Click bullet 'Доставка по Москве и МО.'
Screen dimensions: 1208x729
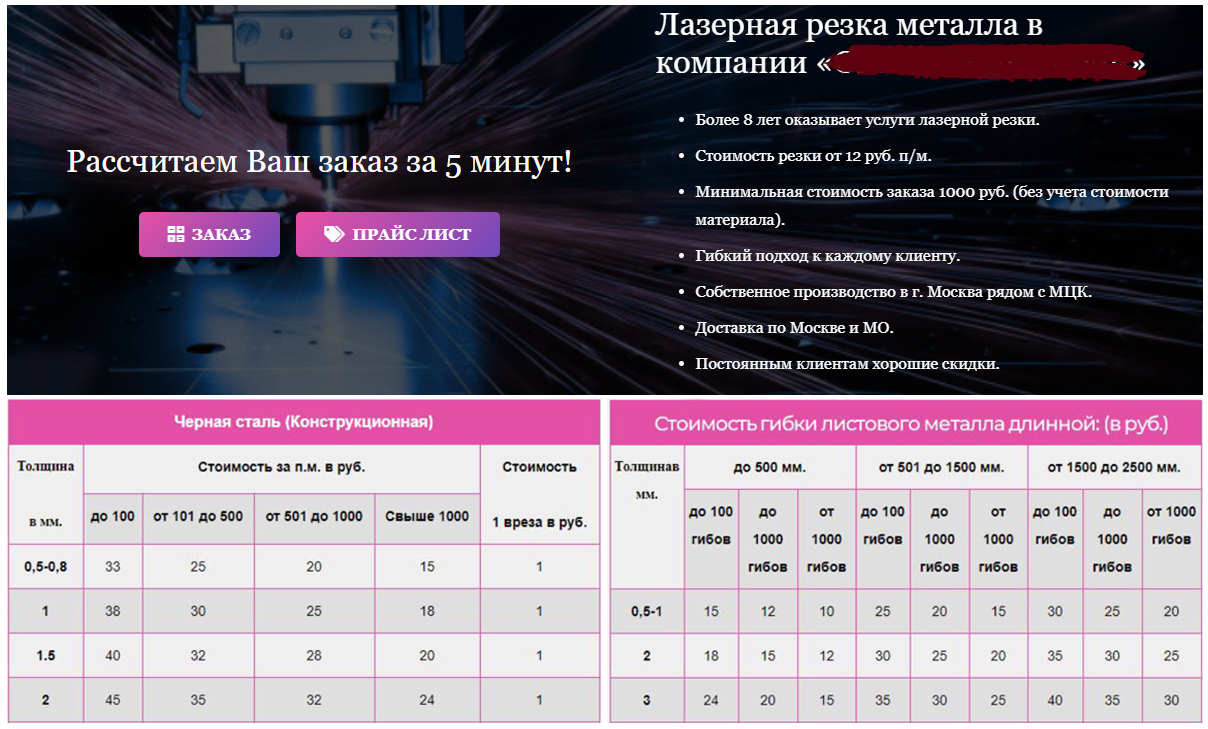coord(794,328)
